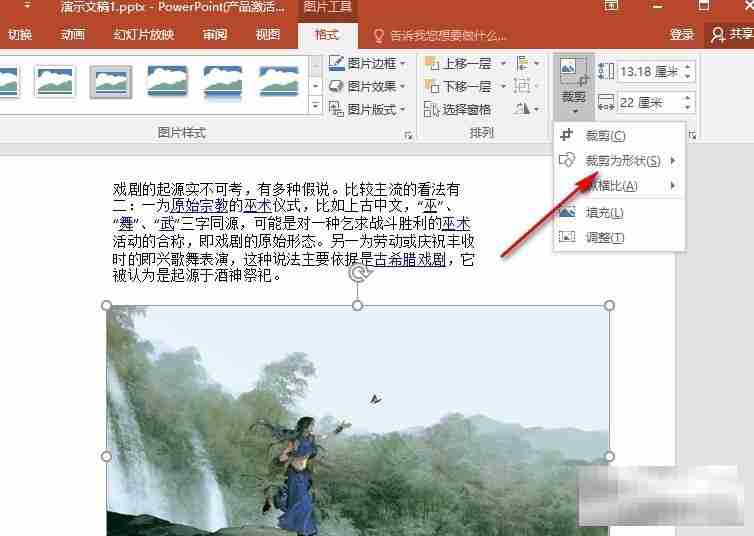Apply the sixth picture style thumbnail
Screen dimensions: 754x536
coord(278,82)
